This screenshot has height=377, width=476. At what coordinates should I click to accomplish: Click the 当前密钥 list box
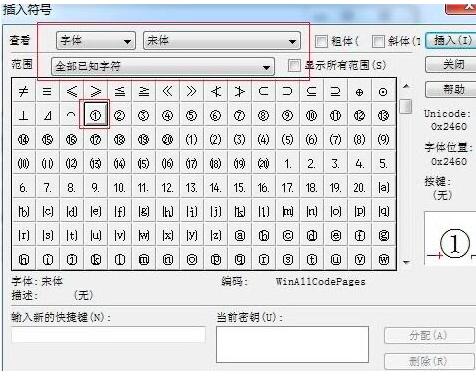click(x=292, y=344)
